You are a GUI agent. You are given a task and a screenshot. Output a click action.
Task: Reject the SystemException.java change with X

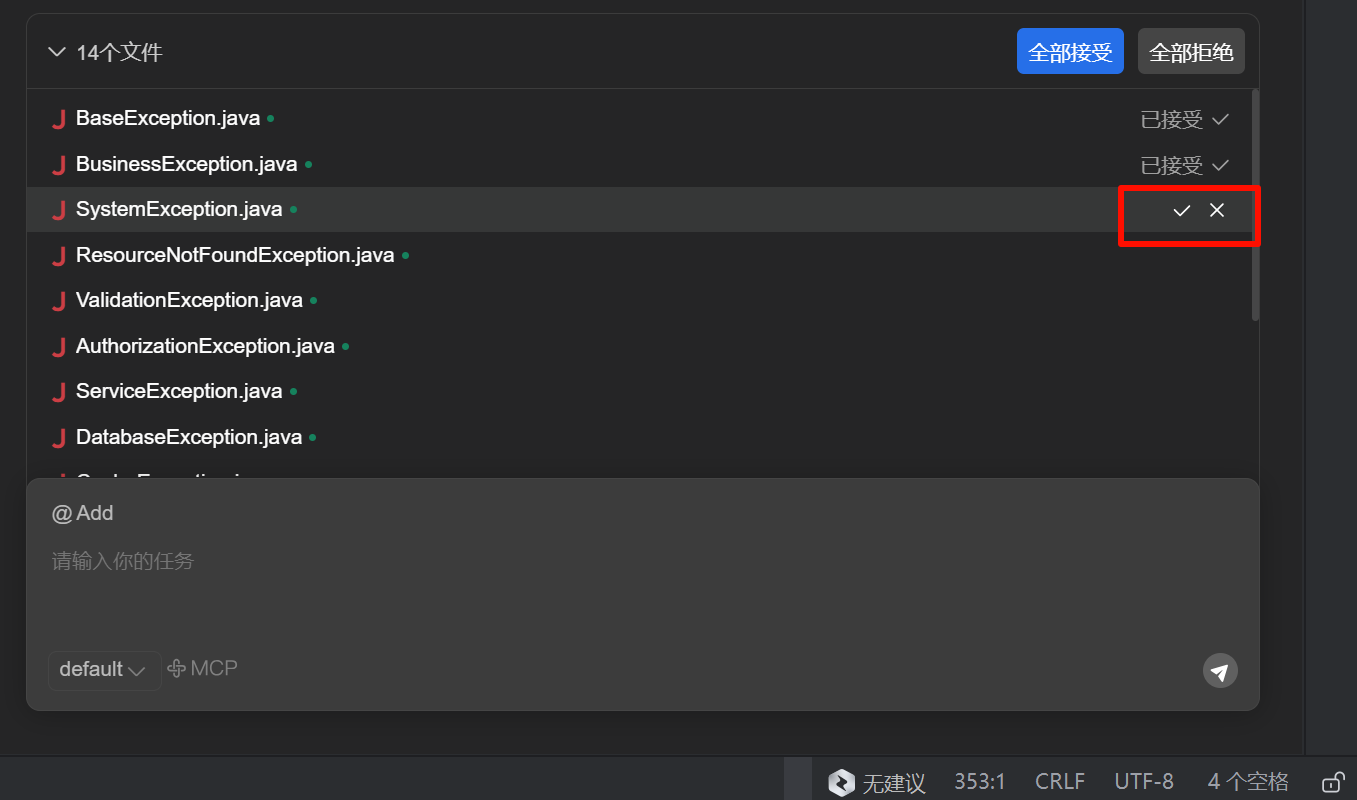pos(1217,210)
